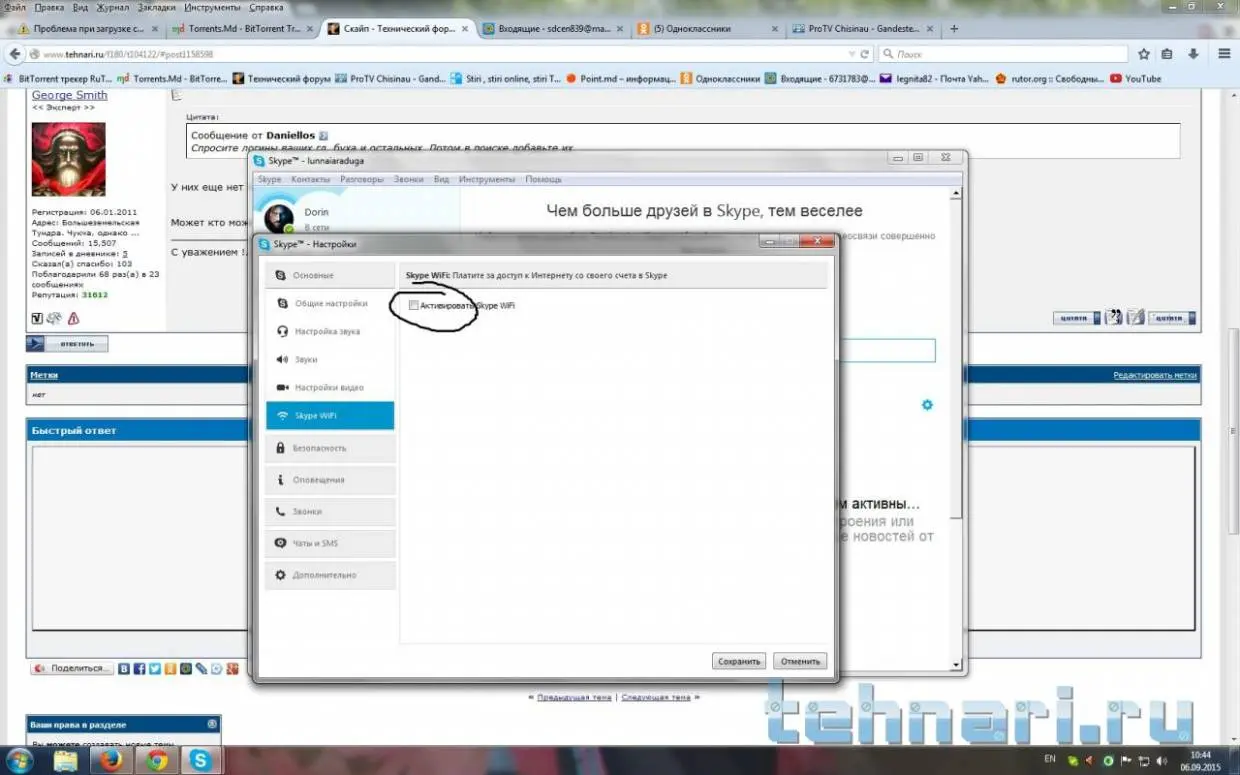Click the 'Сохранить' button in settings
The height and width of the screenshot is (775, 1240).
click(x=740, y=661)
